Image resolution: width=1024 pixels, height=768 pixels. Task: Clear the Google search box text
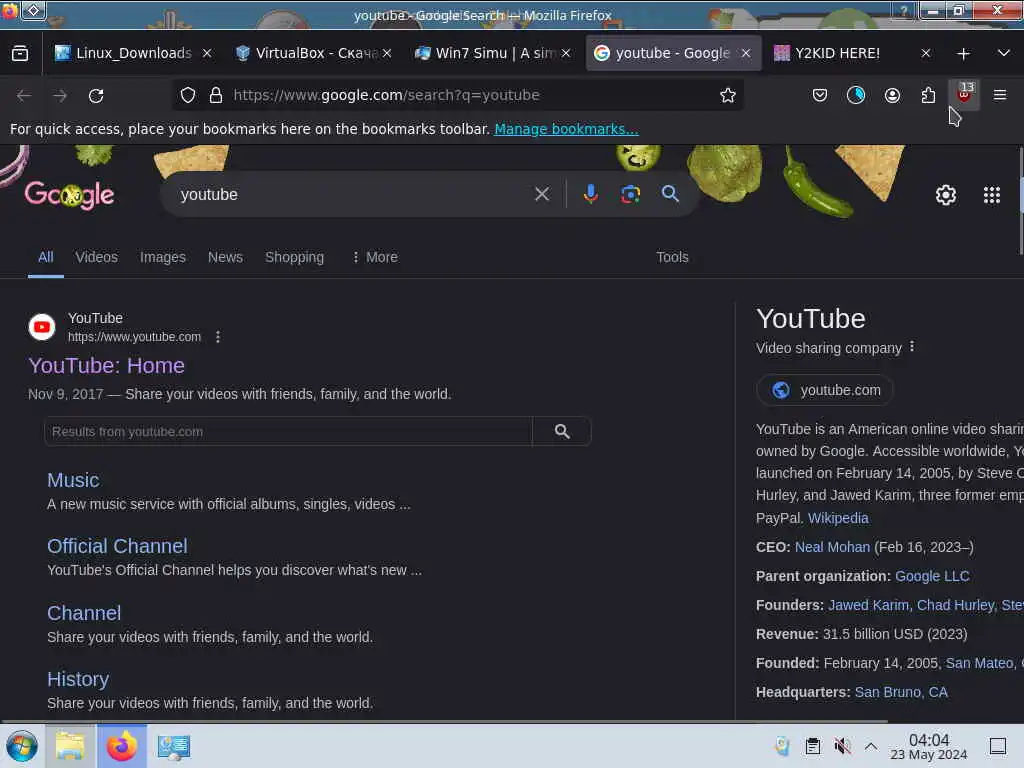point(541,194)
